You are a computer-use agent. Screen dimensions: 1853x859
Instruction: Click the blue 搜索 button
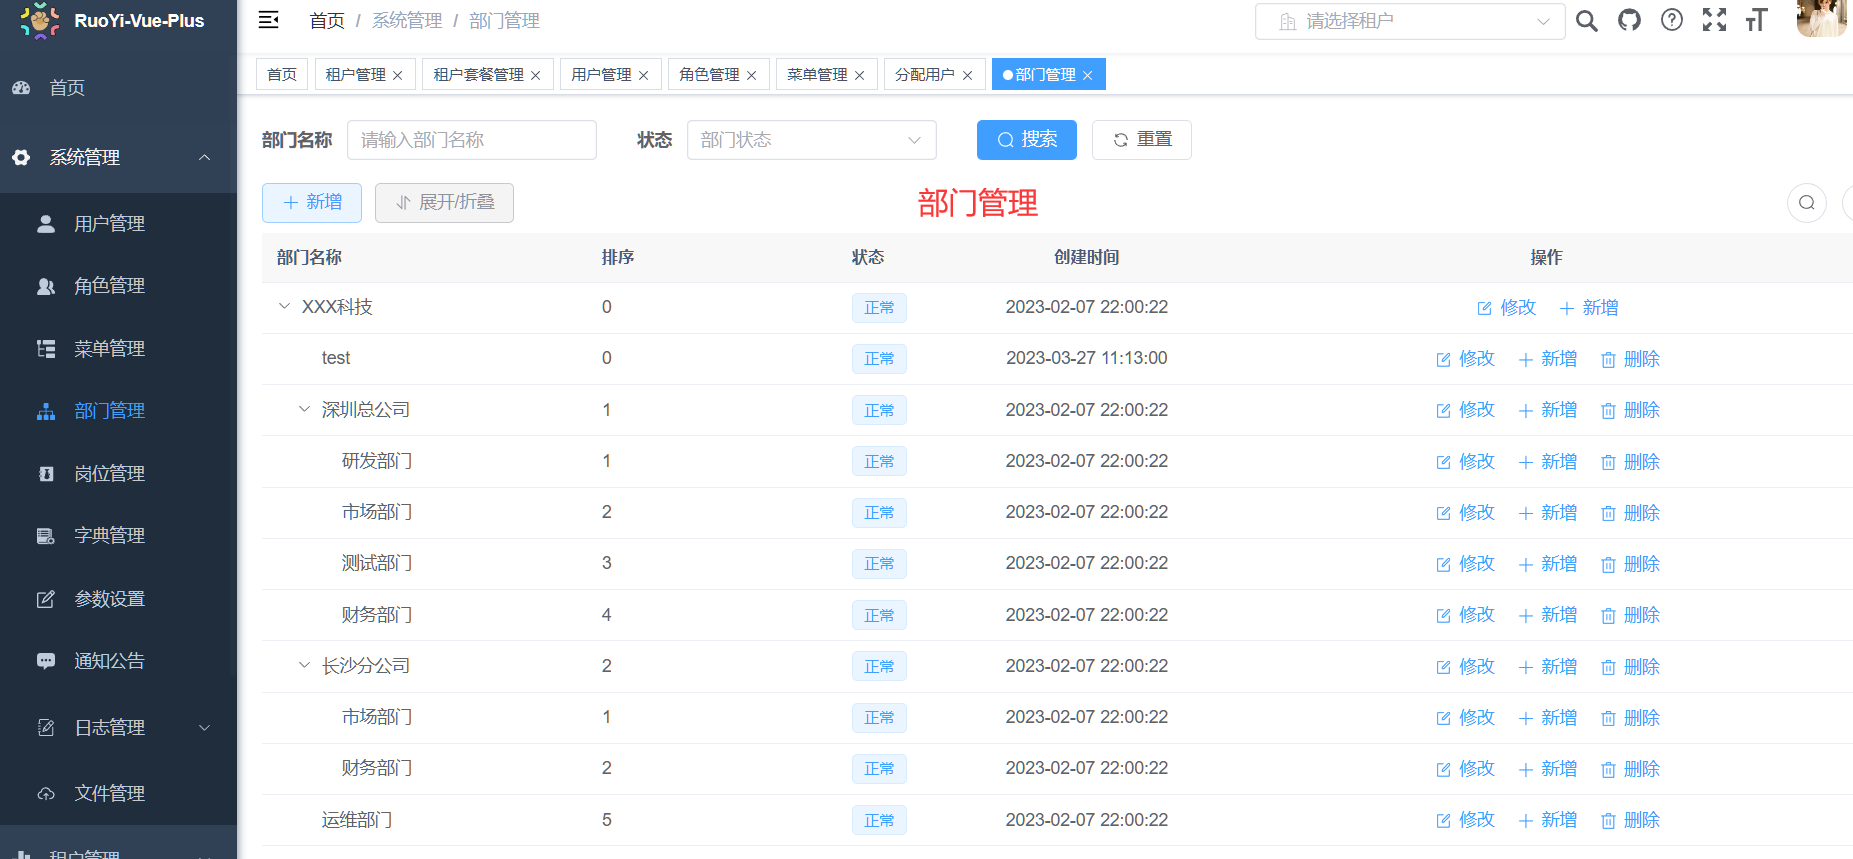(1027, 140)
